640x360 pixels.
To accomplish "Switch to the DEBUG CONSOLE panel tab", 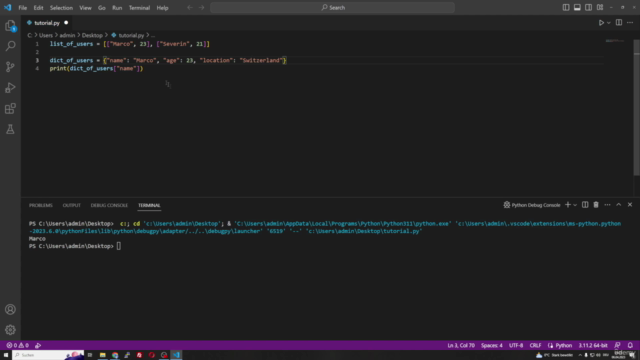I will point(109,205).
